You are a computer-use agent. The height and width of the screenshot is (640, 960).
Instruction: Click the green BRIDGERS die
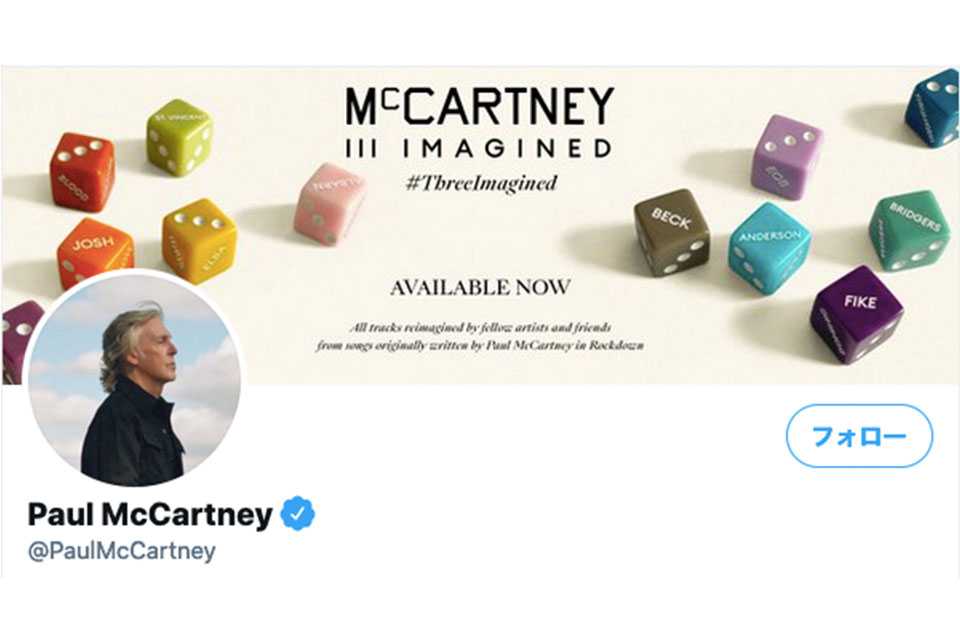coord(910,230)
